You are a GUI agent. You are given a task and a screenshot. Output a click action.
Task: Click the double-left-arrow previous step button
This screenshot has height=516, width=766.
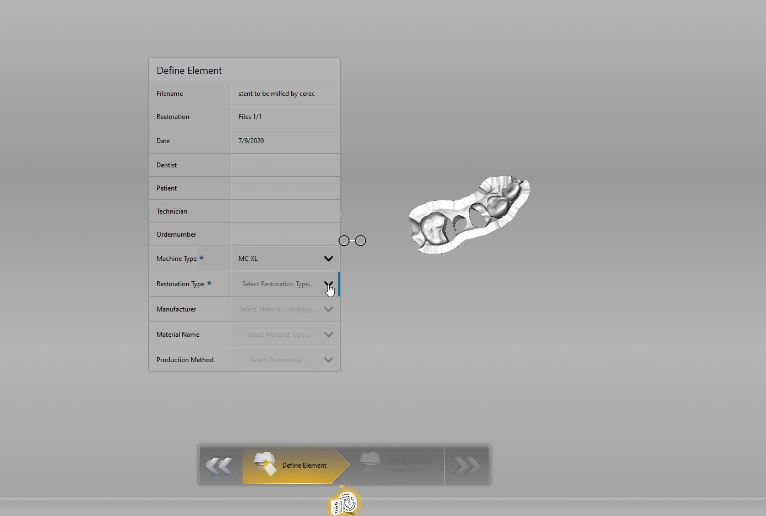point(219,465)
